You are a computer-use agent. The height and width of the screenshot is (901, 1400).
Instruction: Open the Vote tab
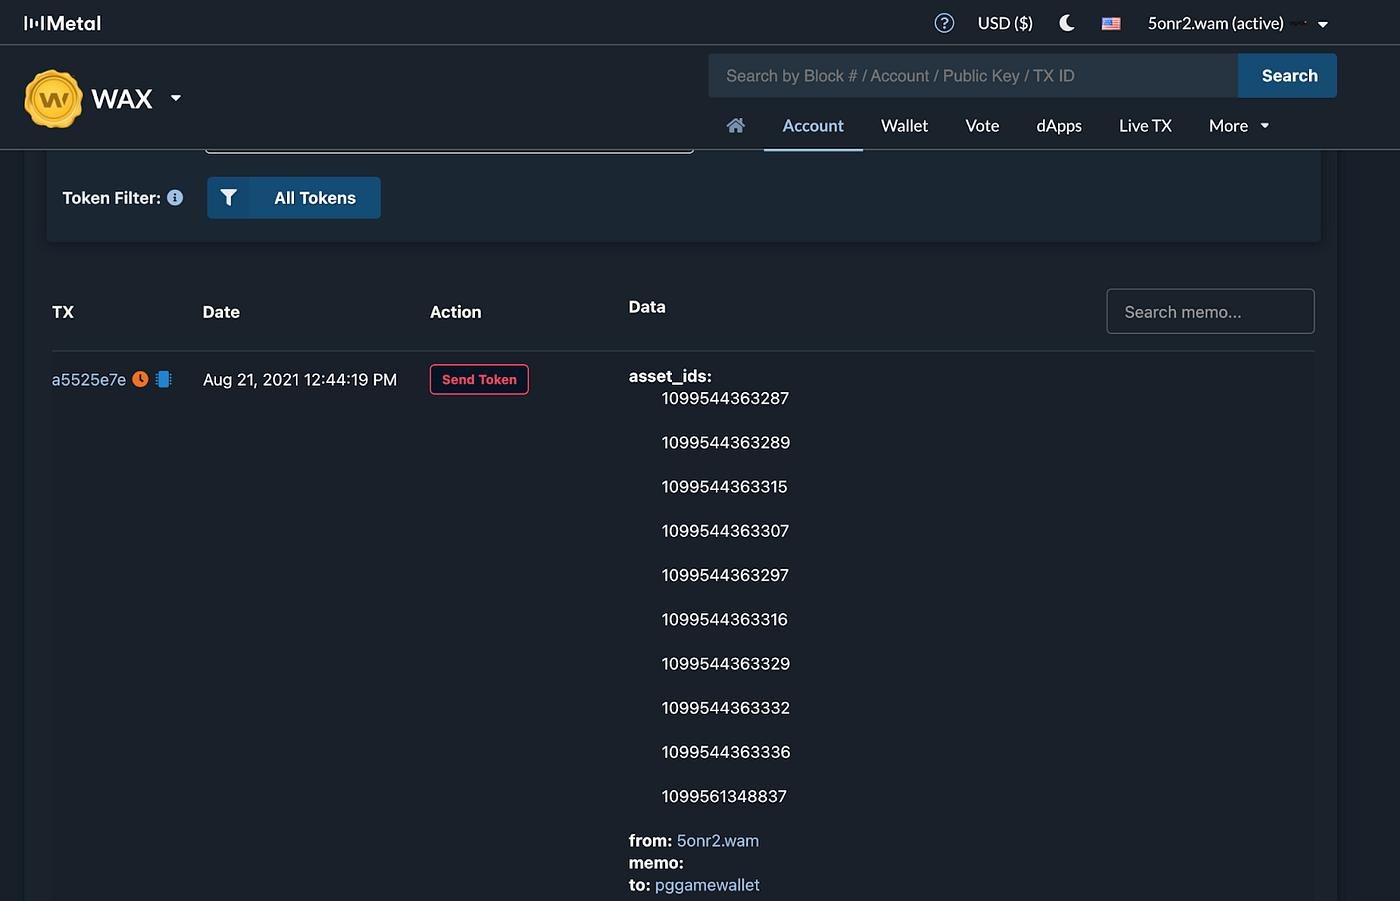pos(982,126)
